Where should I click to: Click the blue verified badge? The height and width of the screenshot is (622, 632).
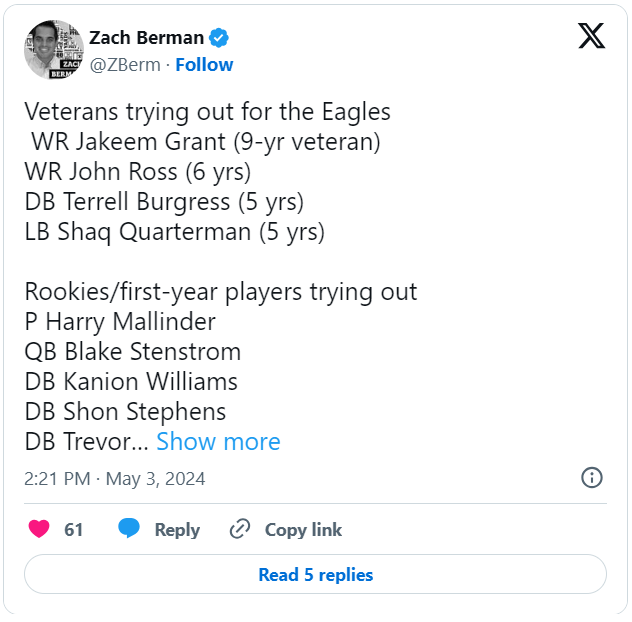219,38
